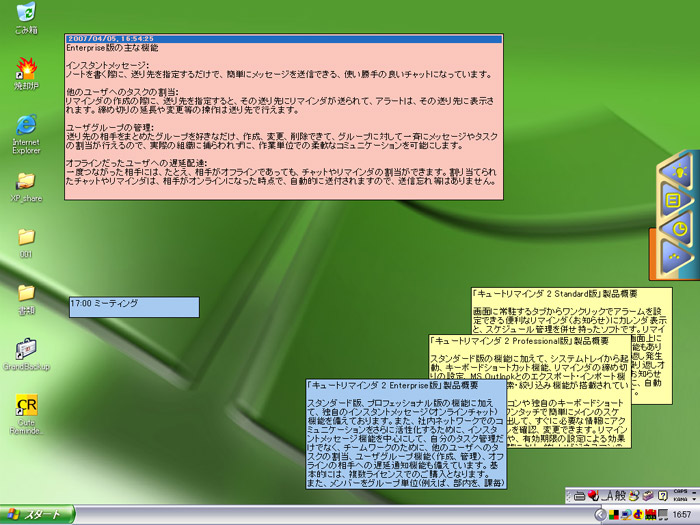Select the 001 folder on desktop
Image resolution: width=700 pixels, height=525 pixels.
point(26,243)
